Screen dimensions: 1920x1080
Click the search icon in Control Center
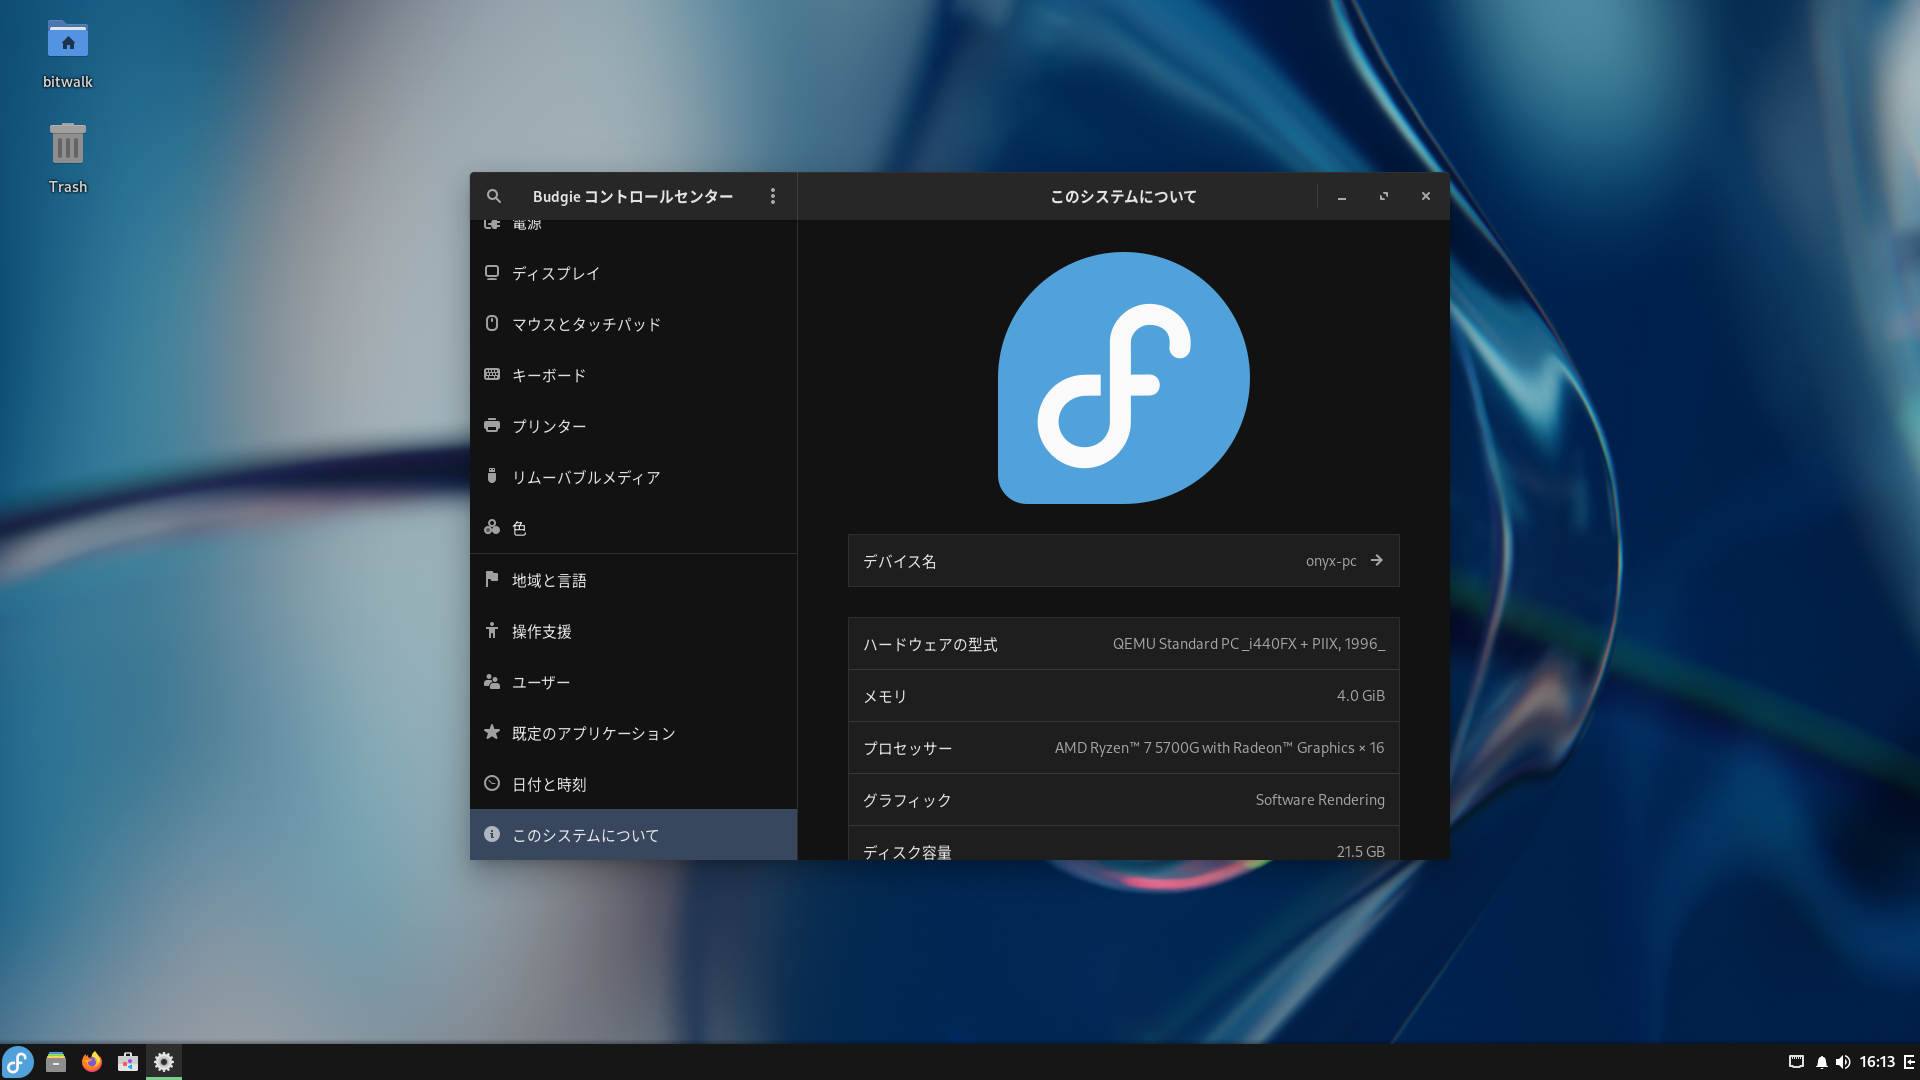pyautogui.click(x=494, y=196)
